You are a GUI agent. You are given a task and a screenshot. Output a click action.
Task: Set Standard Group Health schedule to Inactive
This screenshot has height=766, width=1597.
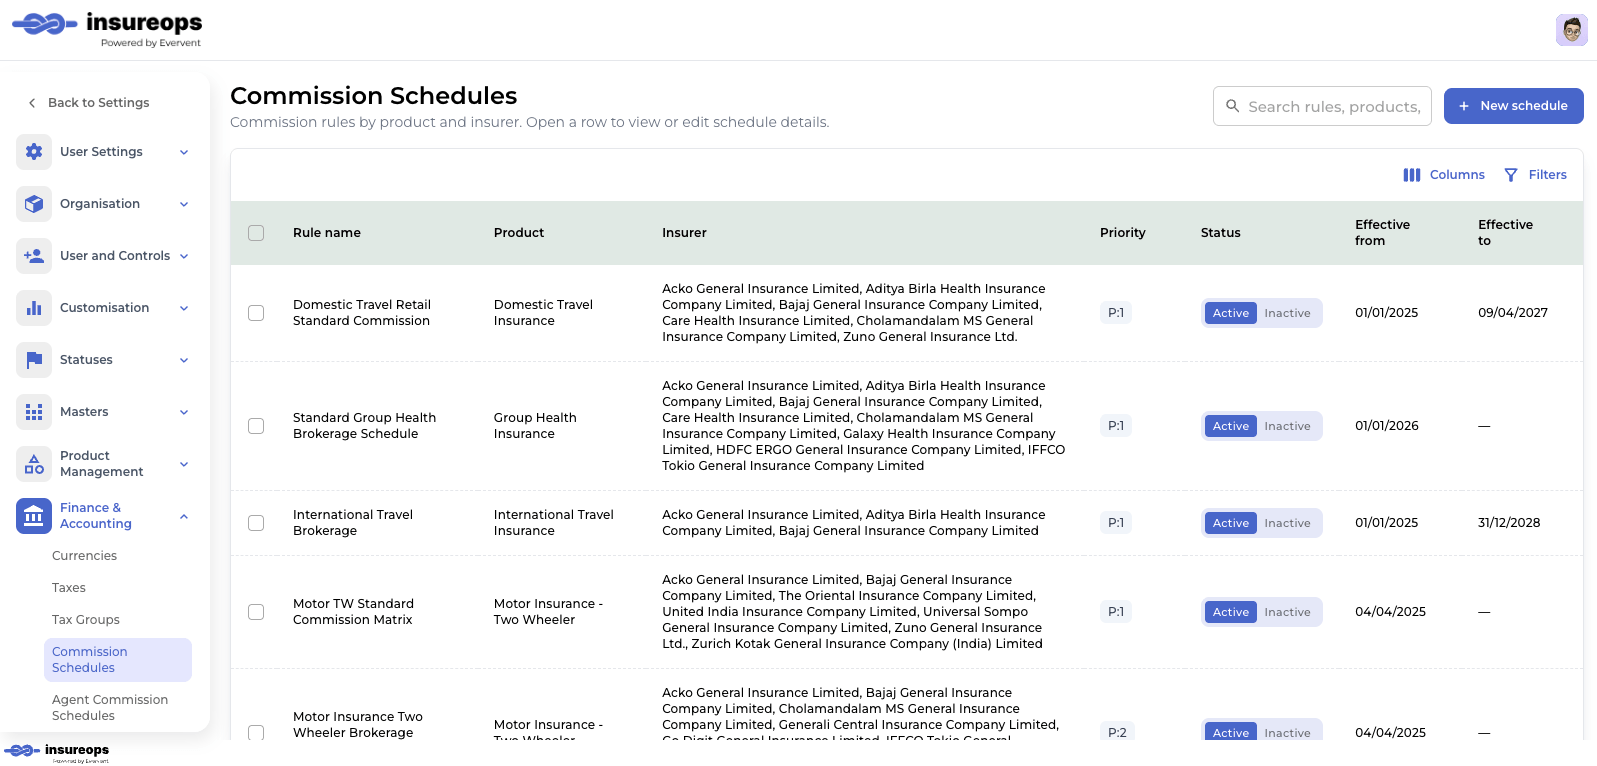tap(1287, 426)
